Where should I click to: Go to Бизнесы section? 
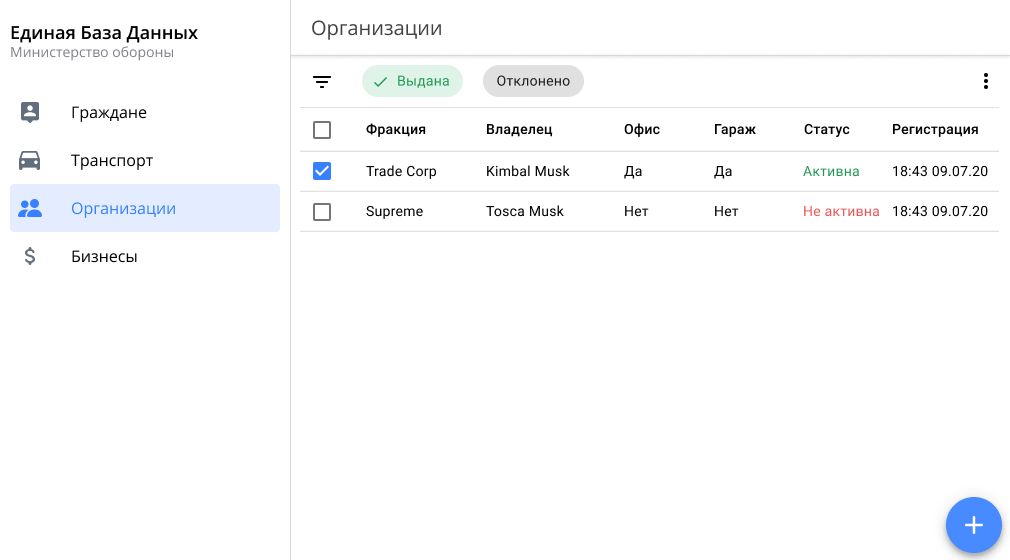point(104,257)
